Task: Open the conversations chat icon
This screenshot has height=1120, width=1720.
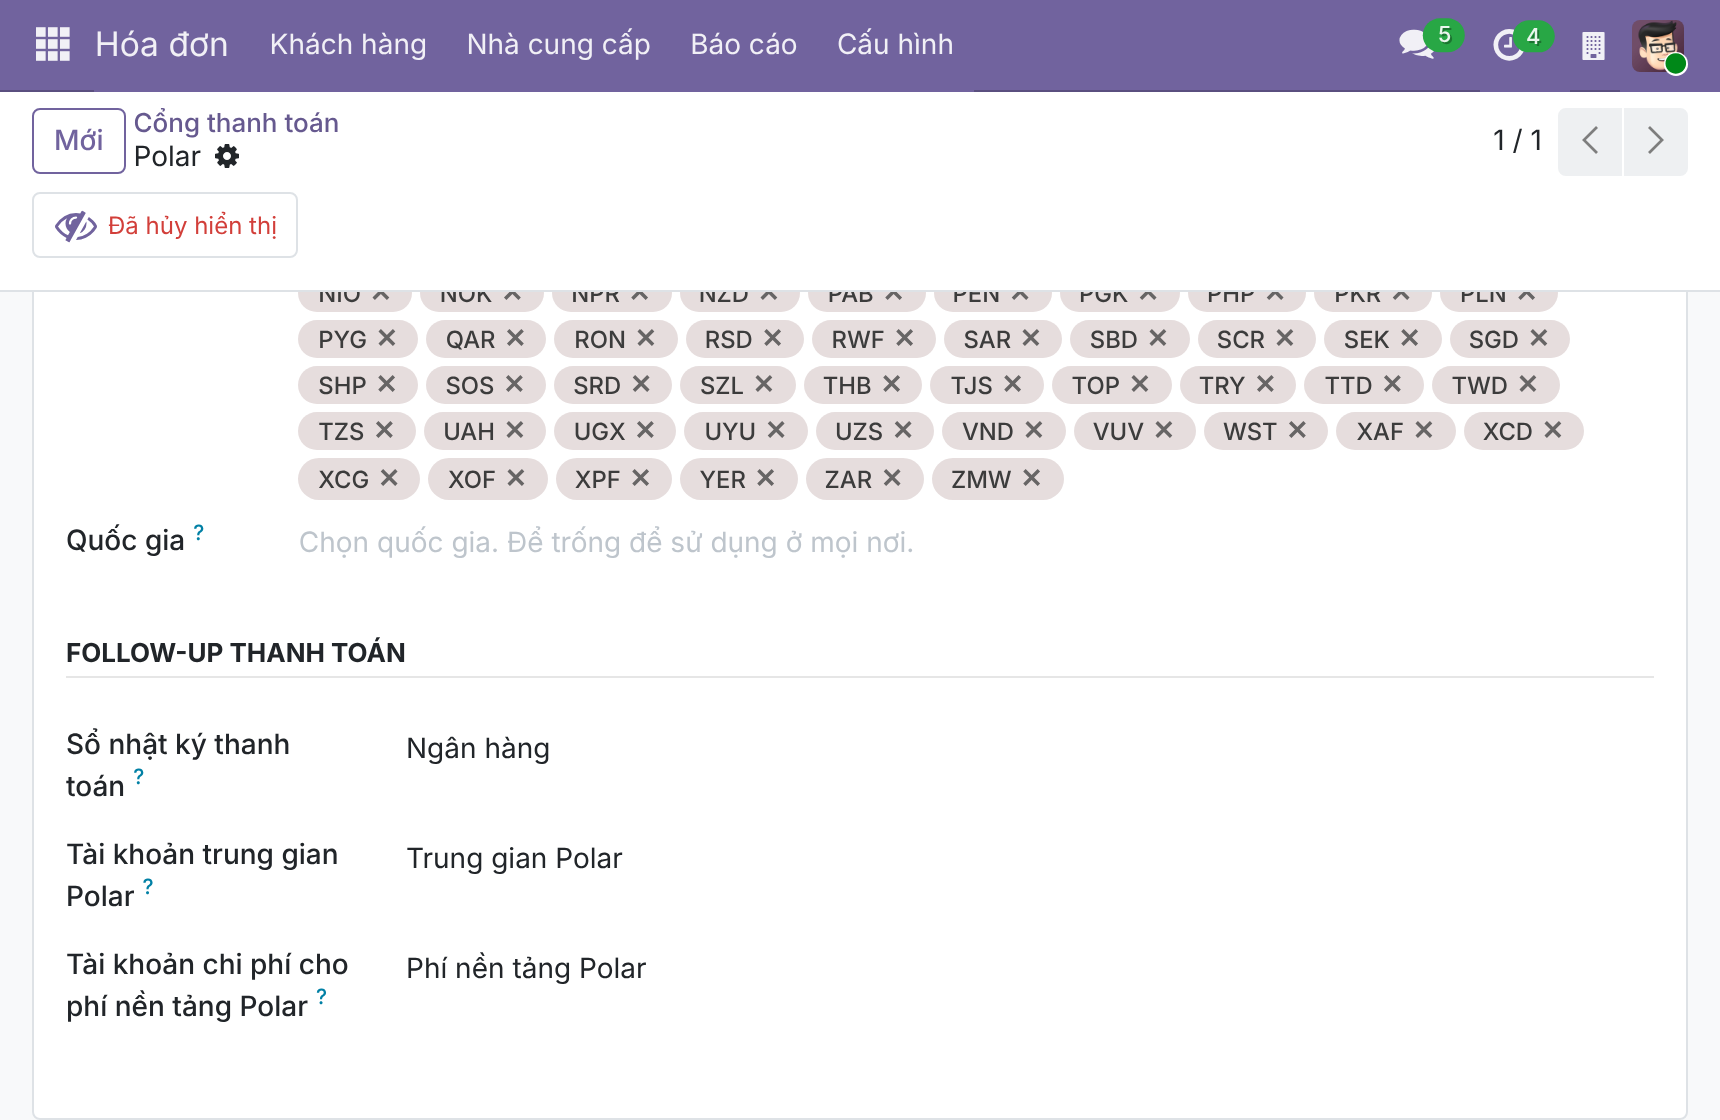Action: point(1416,44)
